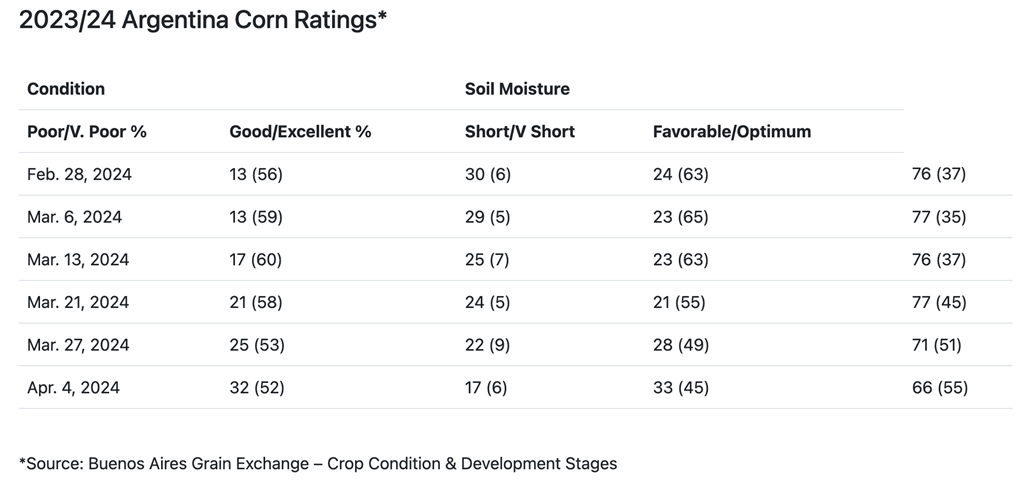Select the "Apr. 4, 2024" row date
This screenshot has width=1024, height=488.
[x=73, y=388]
